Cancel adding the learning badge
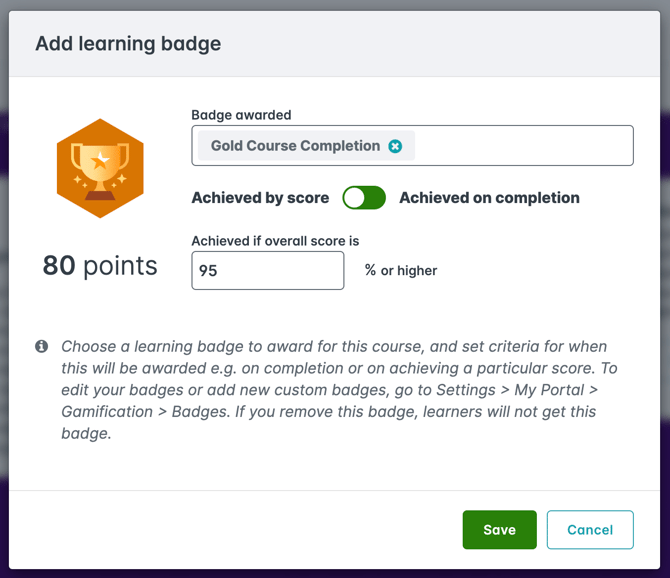Image resolution: width=670 pixels, height=578 pixels. coord(590,530)
